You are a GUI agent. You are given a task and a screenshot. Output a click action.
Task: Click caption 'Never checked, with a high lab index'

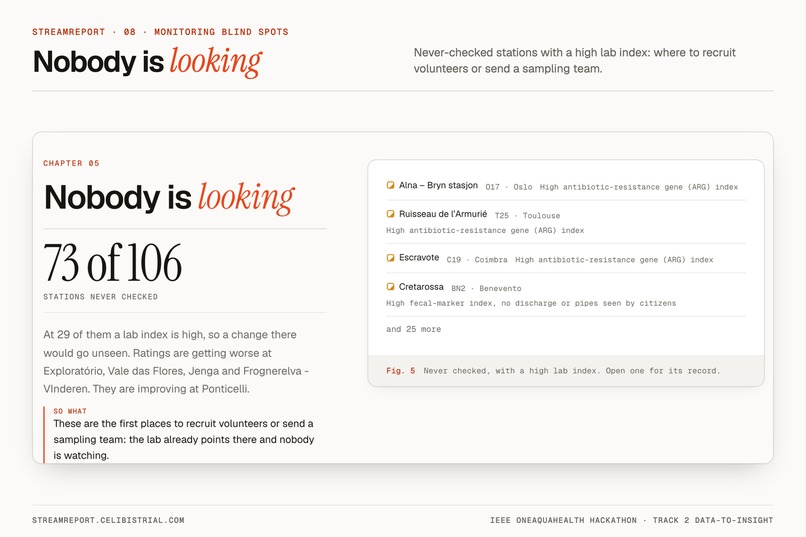(x=572, y=371)
